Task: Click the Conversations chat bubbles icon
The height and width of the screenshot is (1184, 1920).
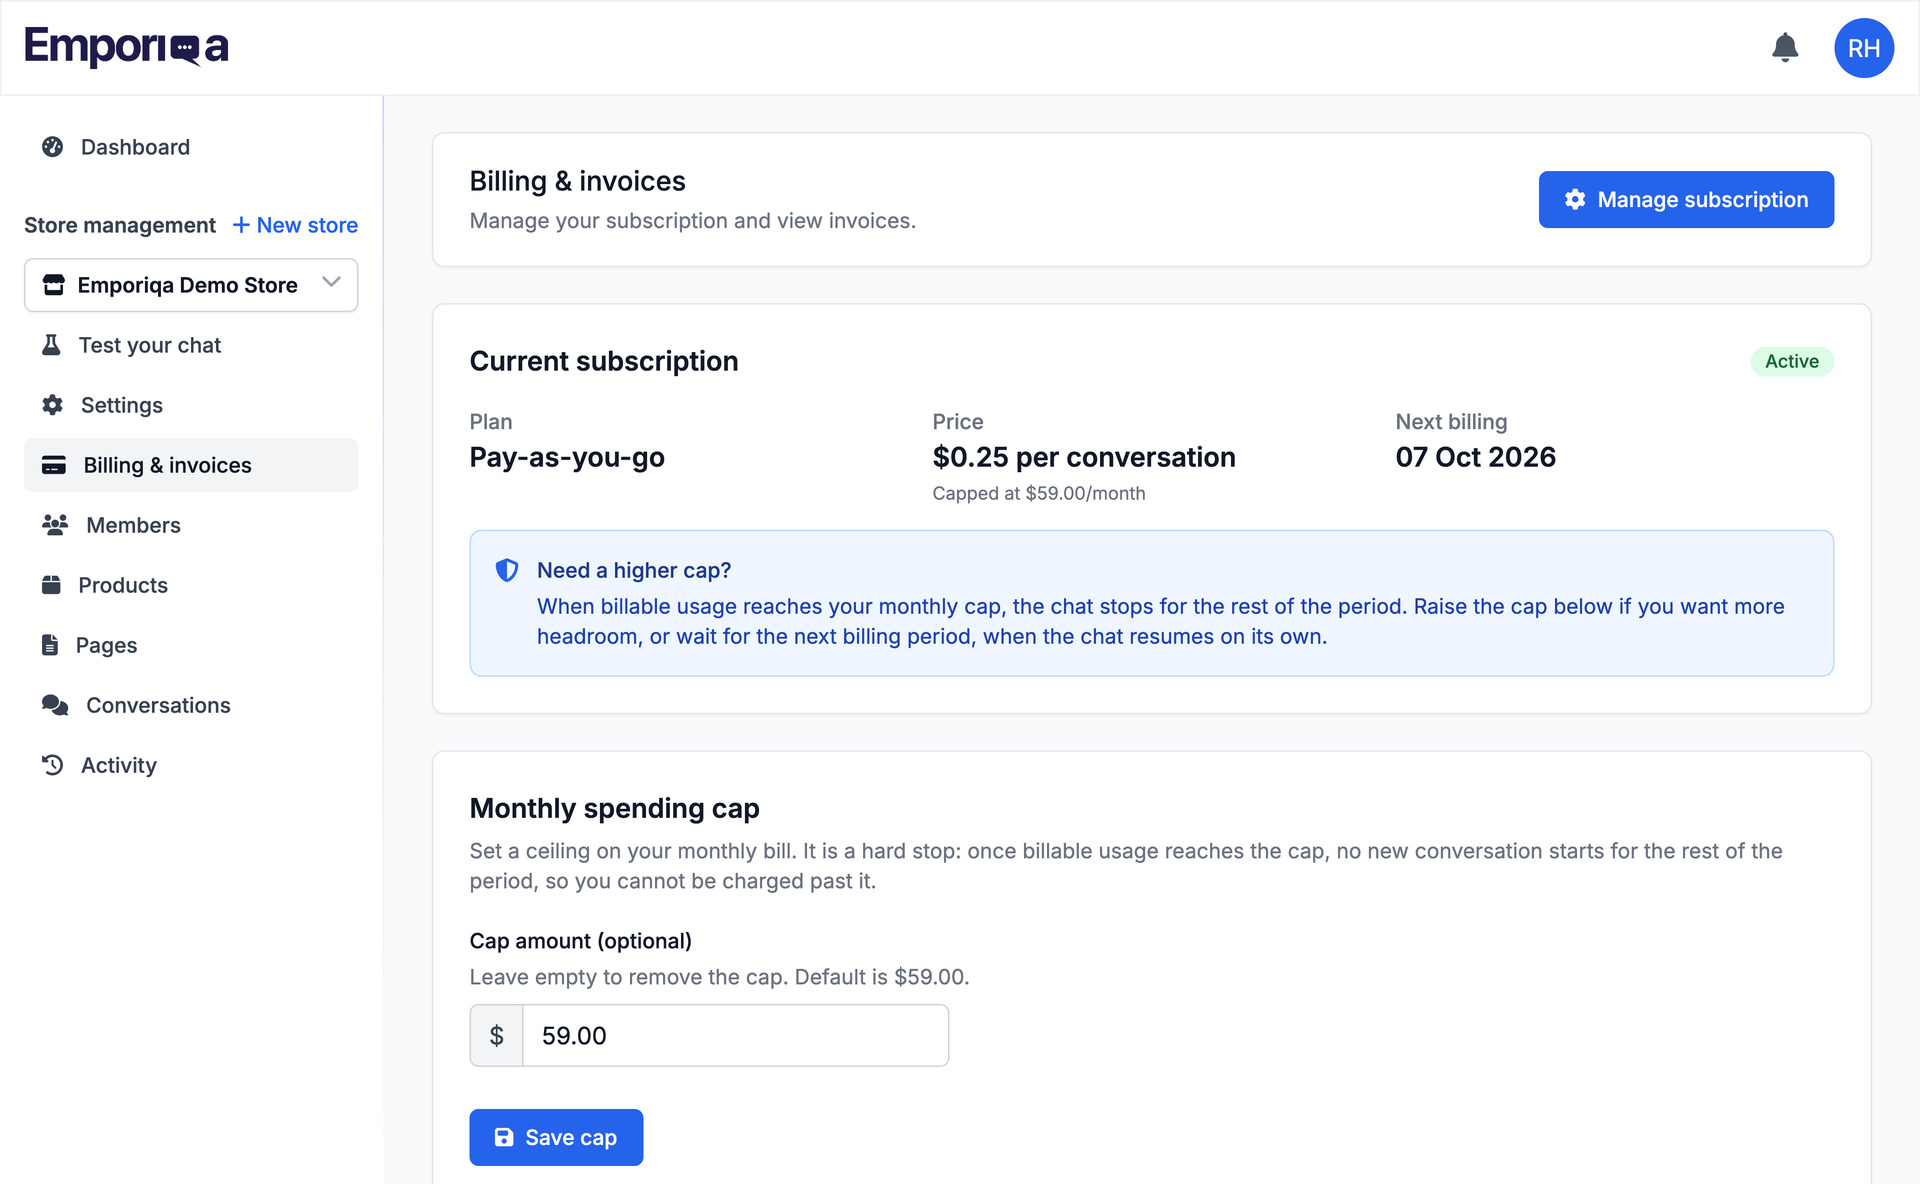Action: coord(55,705)
